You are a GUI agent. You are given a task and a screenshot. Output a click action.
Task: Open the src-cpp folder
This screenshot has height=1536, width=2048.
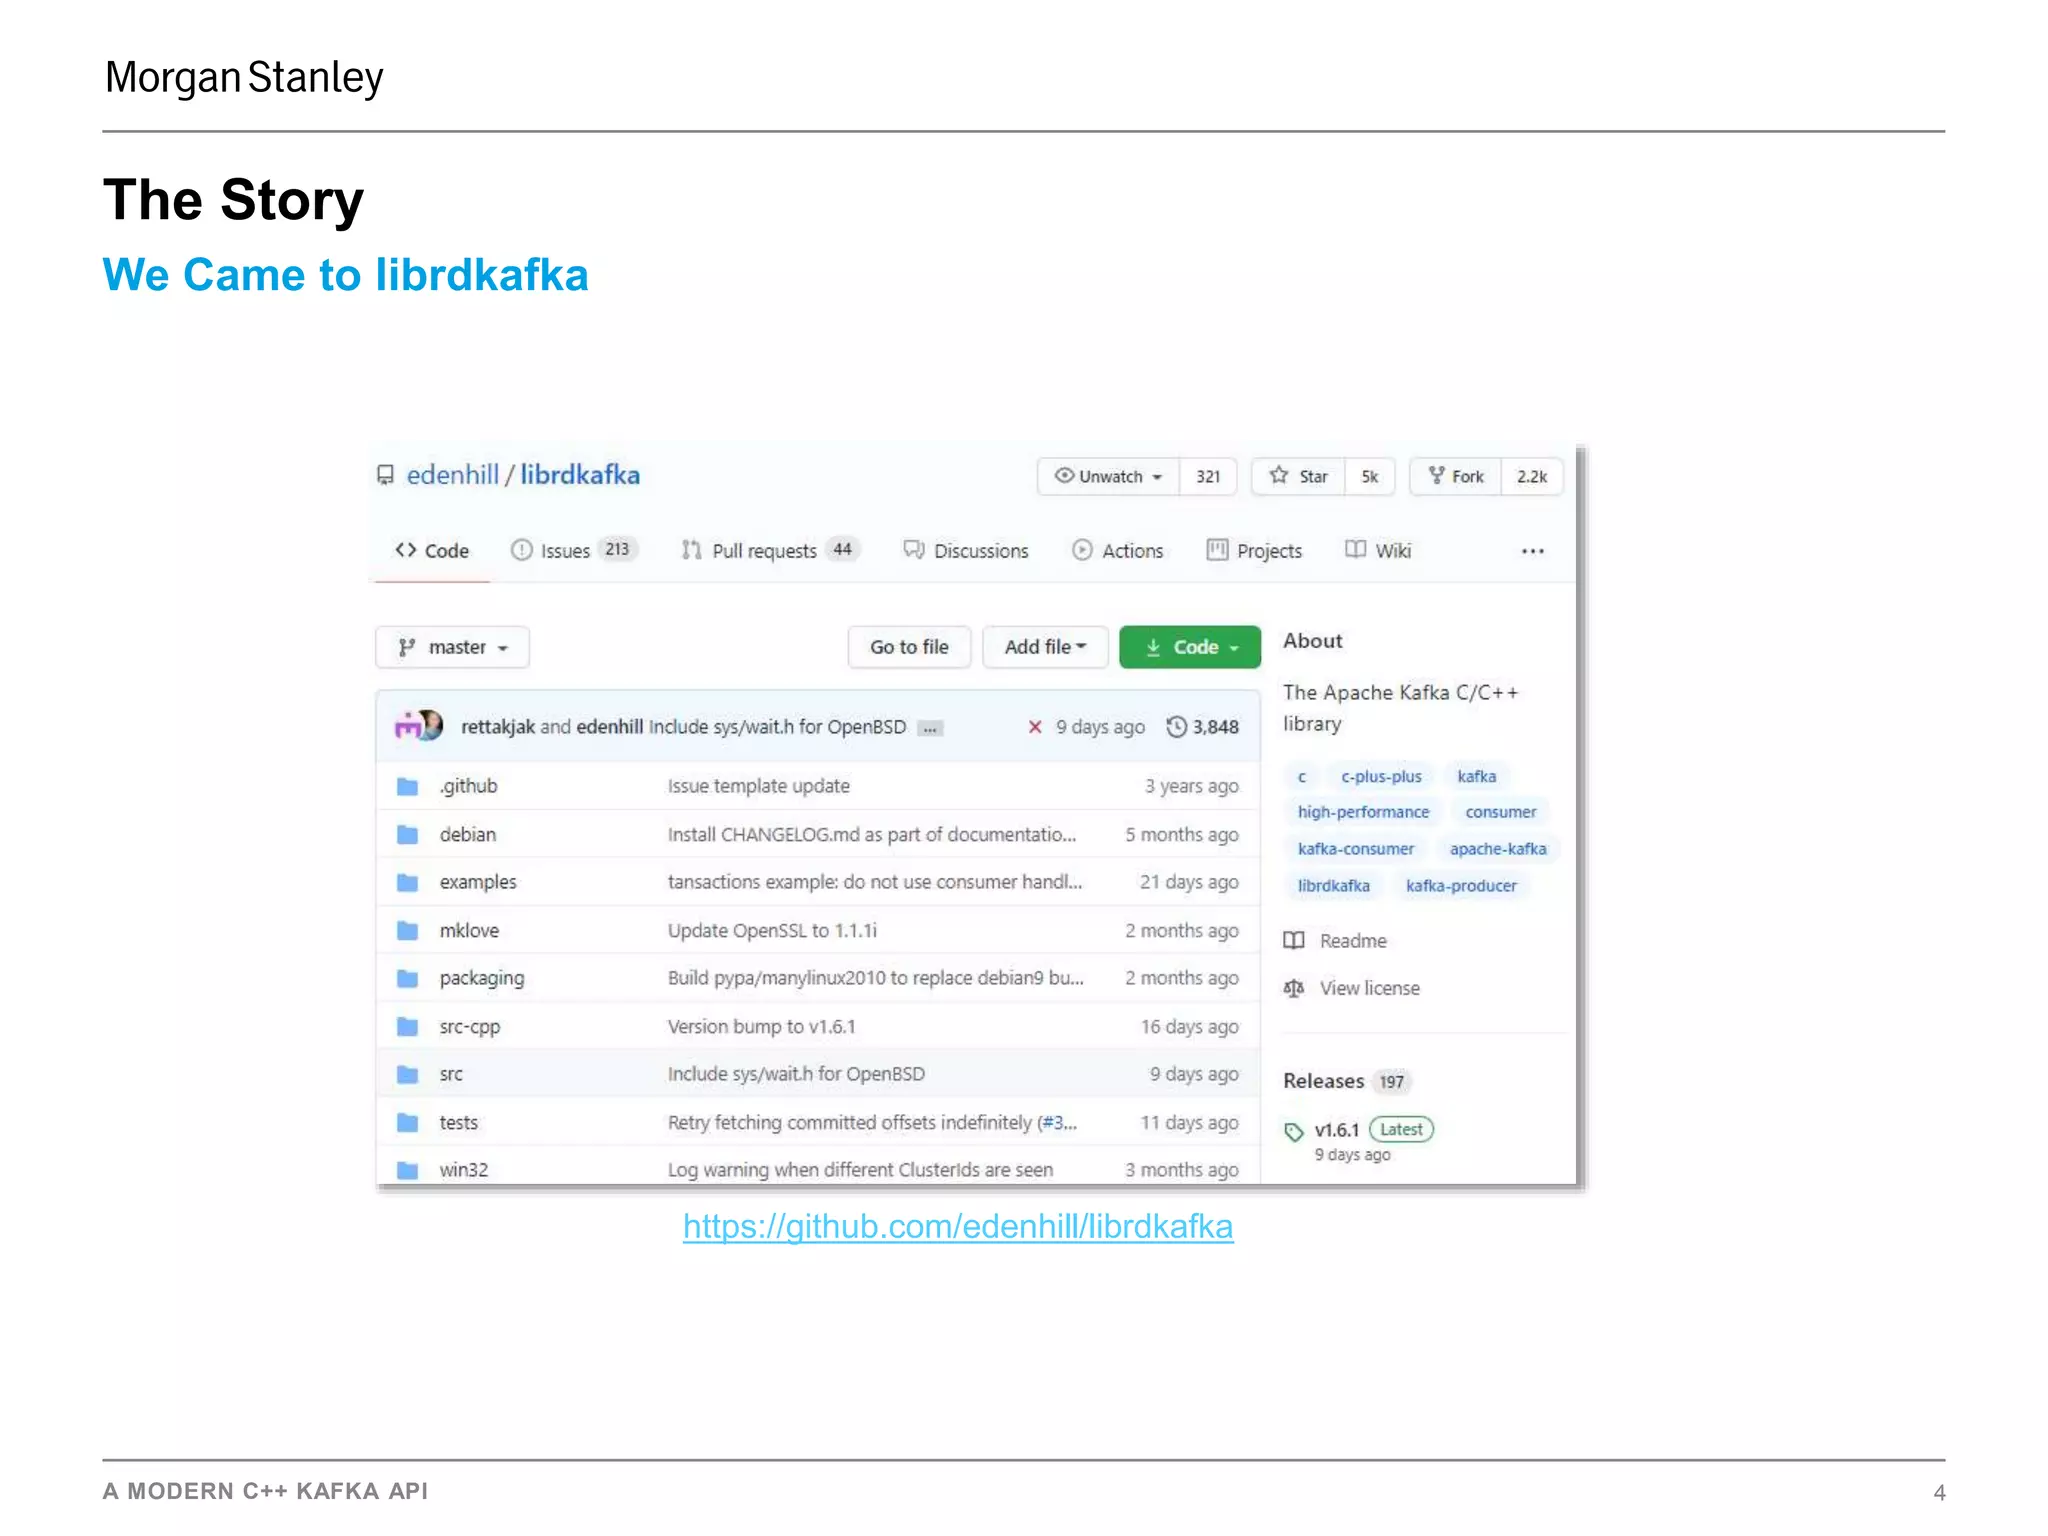pos(469,1027)
